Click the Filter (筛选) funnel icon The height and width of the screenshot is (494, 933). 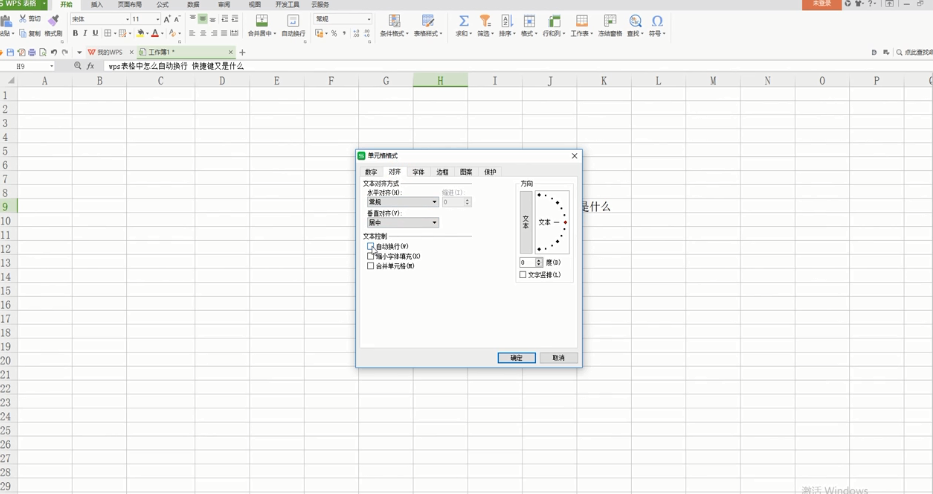(x=485, y=21)
